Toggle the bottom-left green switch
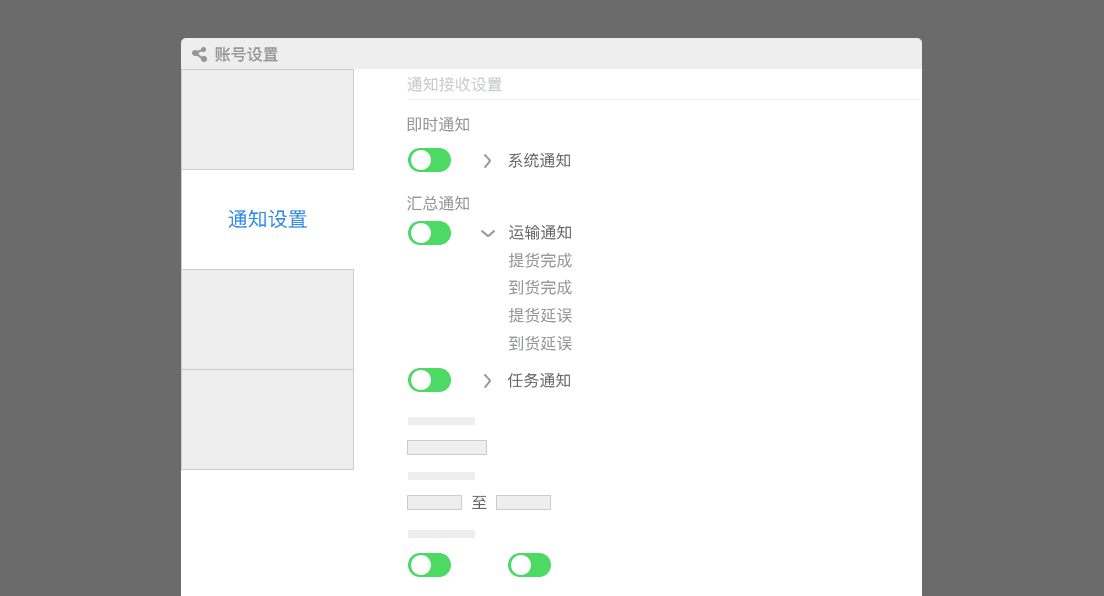The width and height of the screenshot is (1104, 596). click(x=429, y=565)
